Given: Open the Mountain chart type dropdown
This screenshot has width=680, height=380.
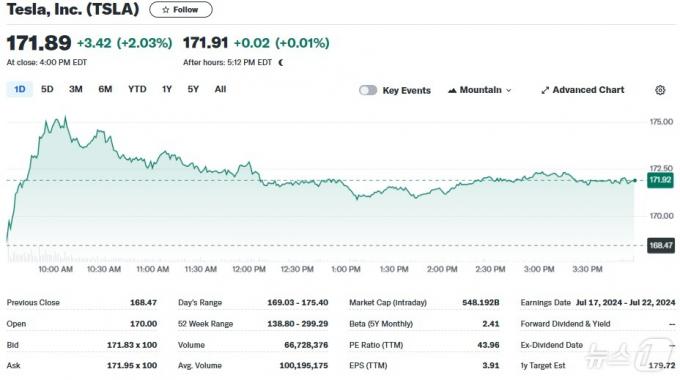Looking at the screenshot, I should tap(480, 90).
